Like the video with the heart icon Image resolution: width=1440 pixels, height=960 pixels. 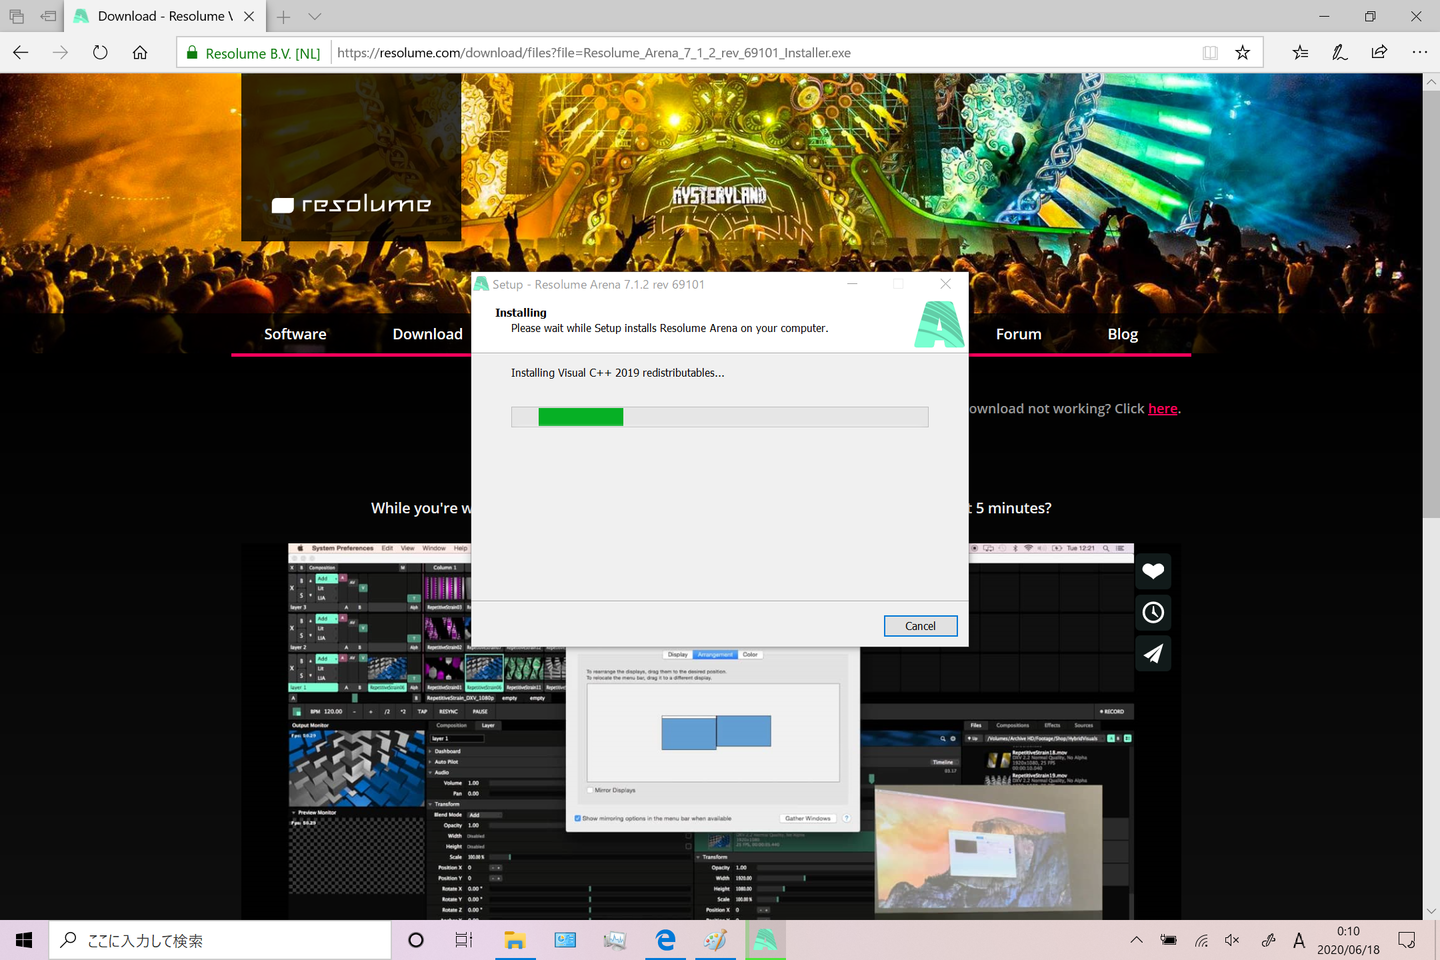point(1153,571)
